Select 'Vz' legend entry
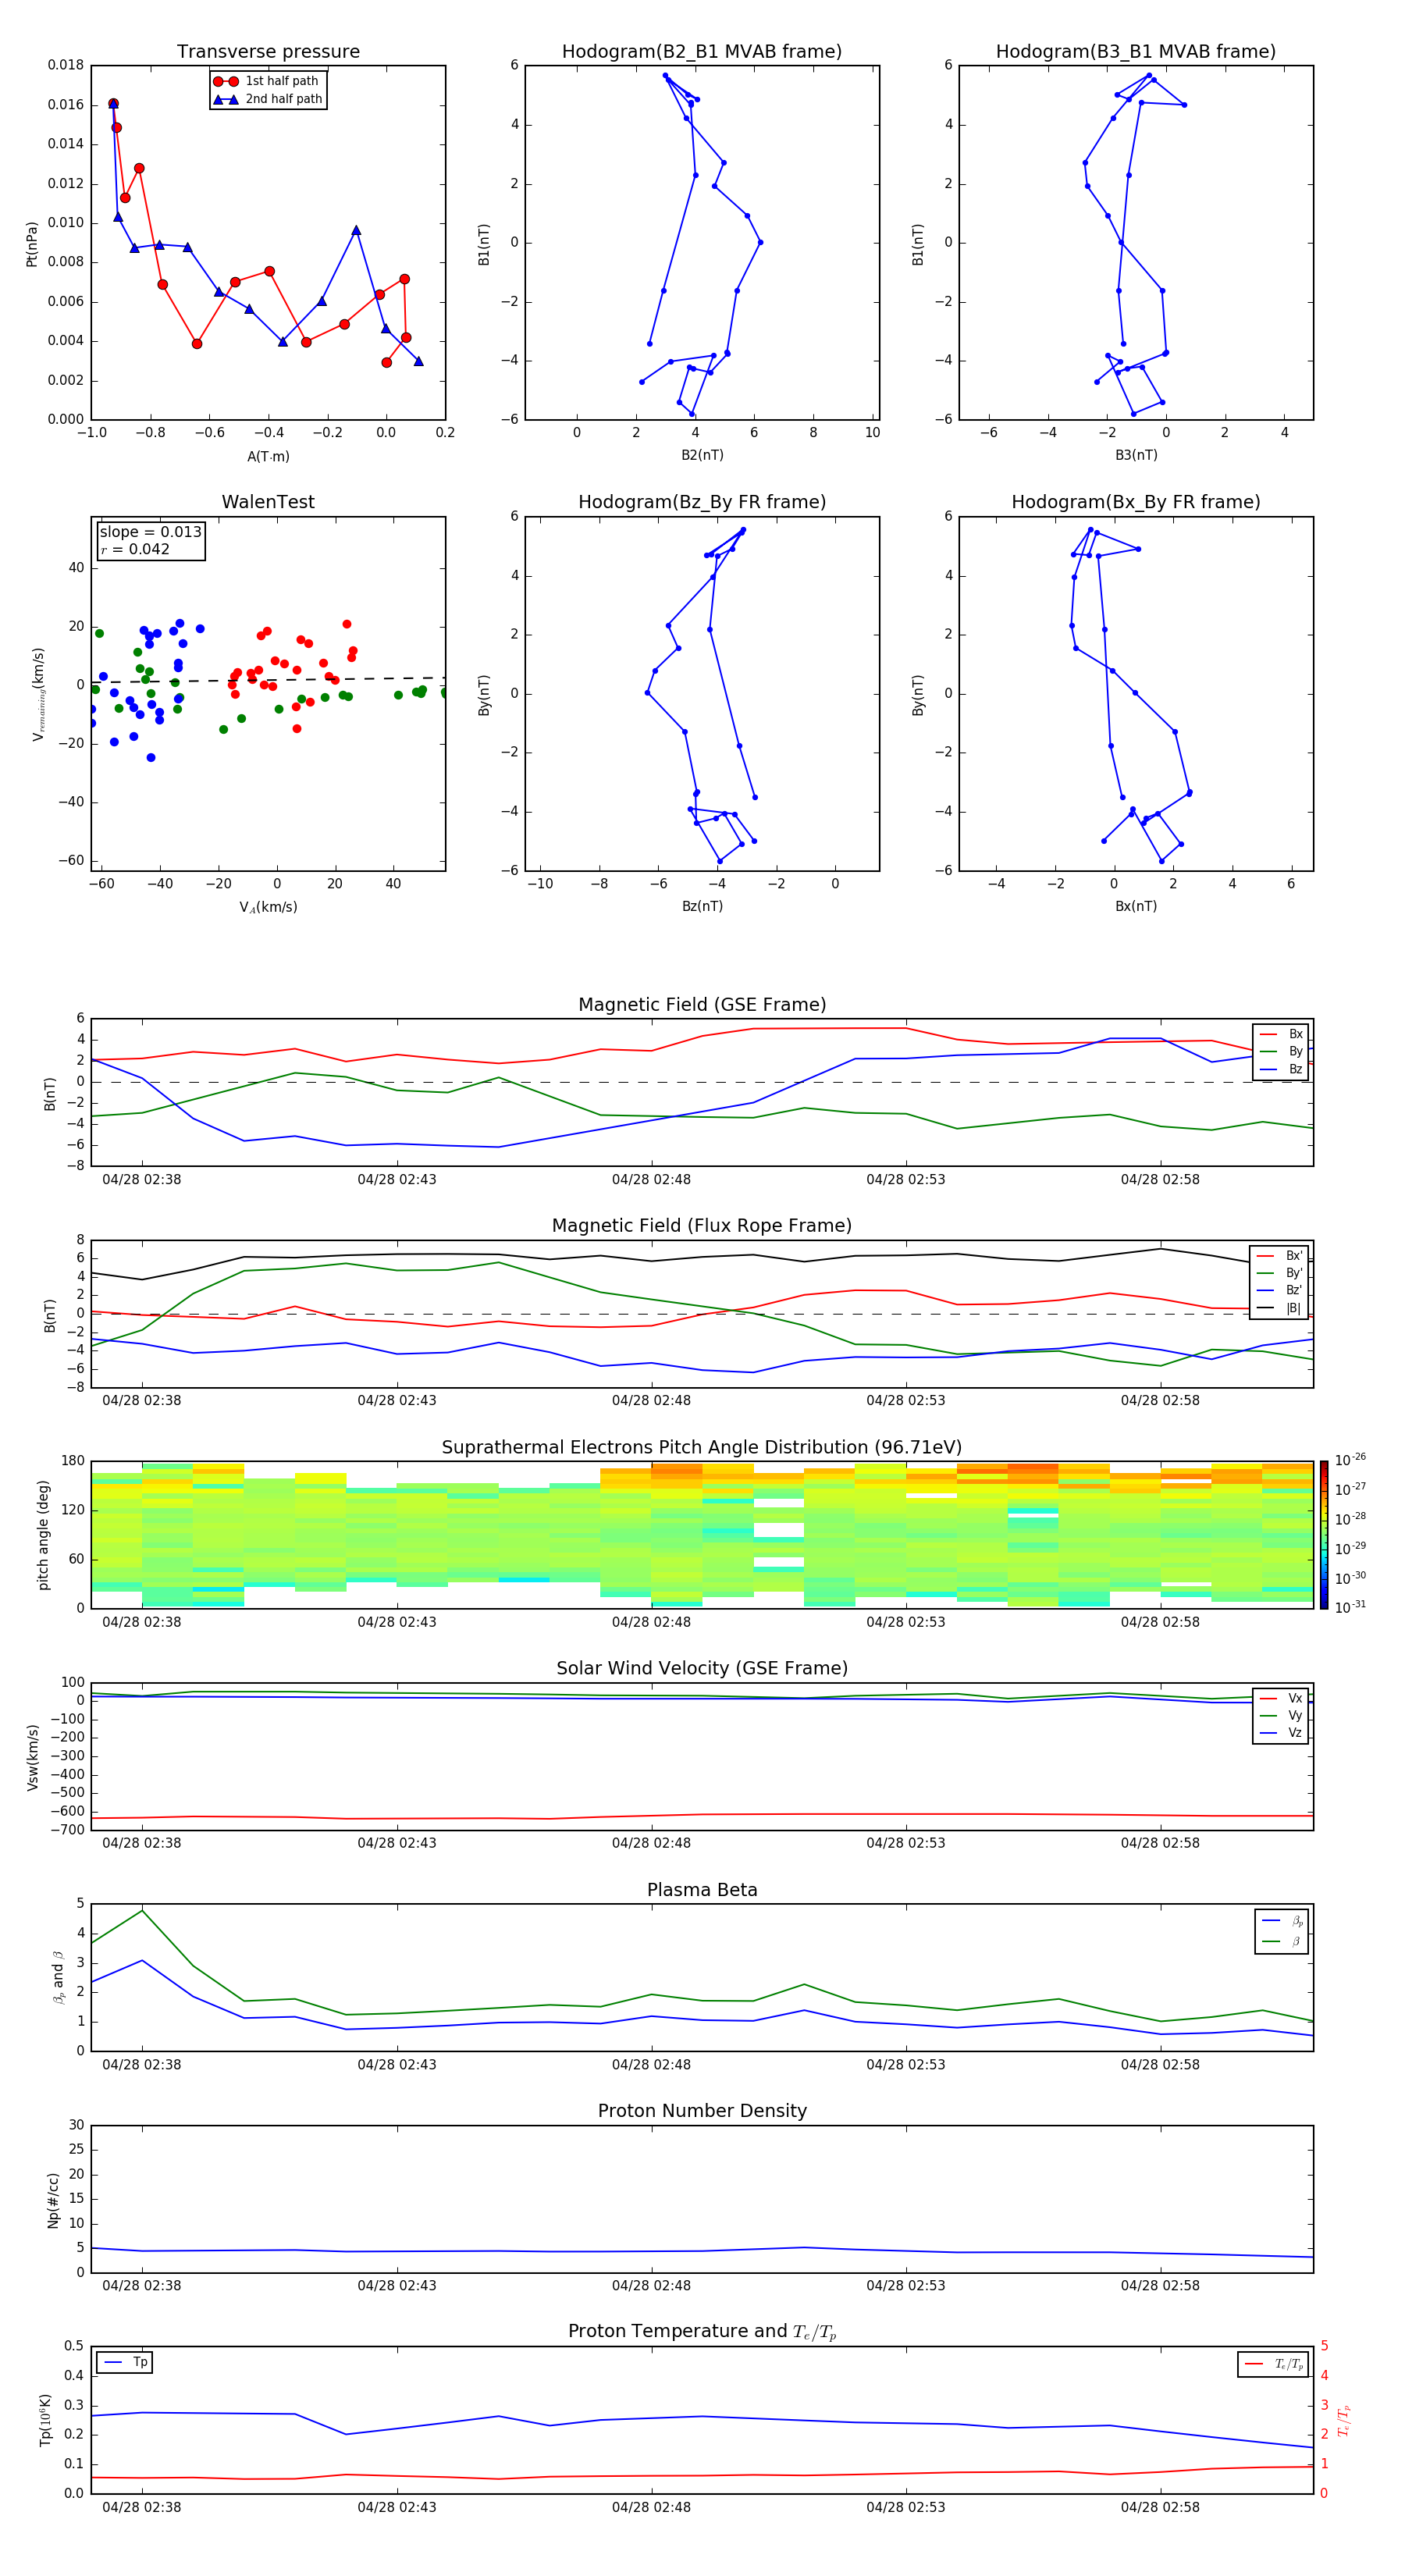1405x2576 pixels. click(x=1281, y=1733)
